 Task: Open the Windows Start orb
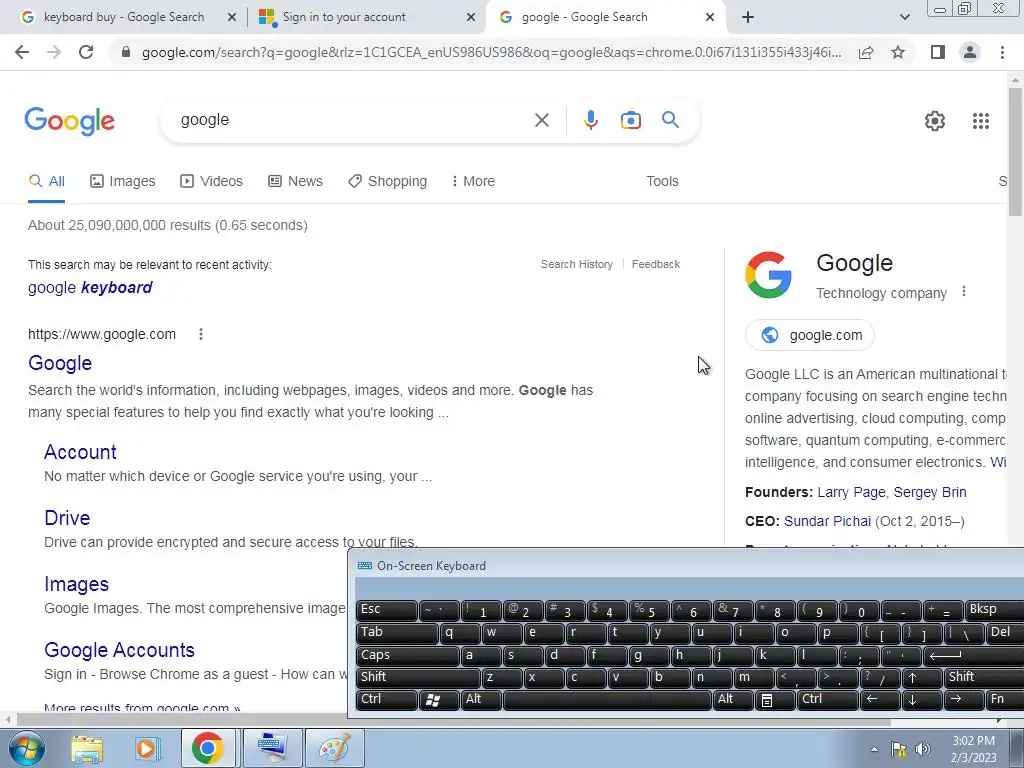(x=27, y=748)
